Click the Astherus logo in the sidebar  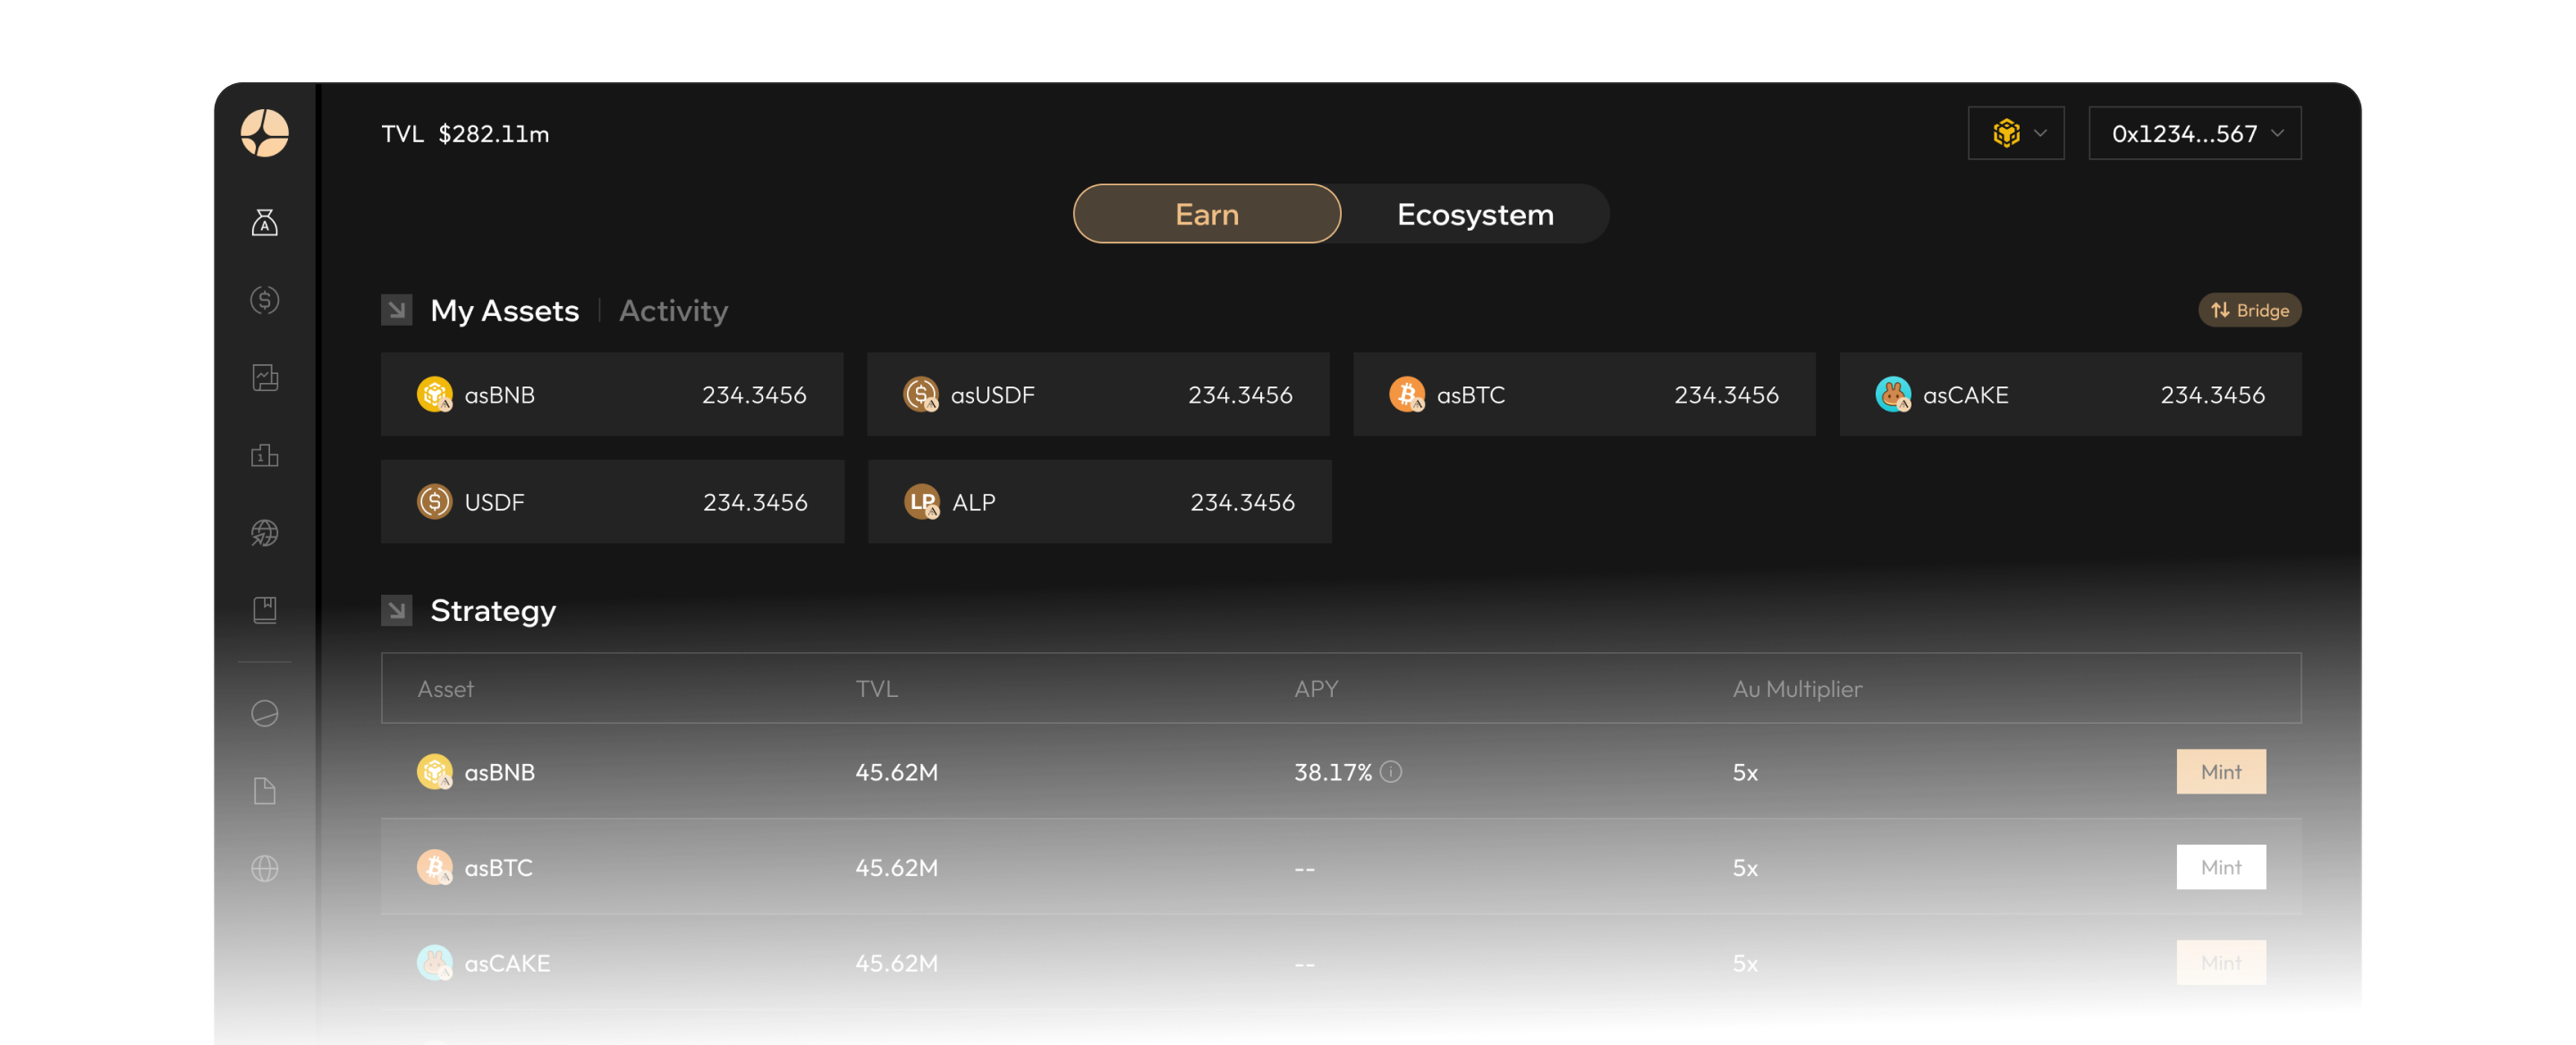pos(264,133)
